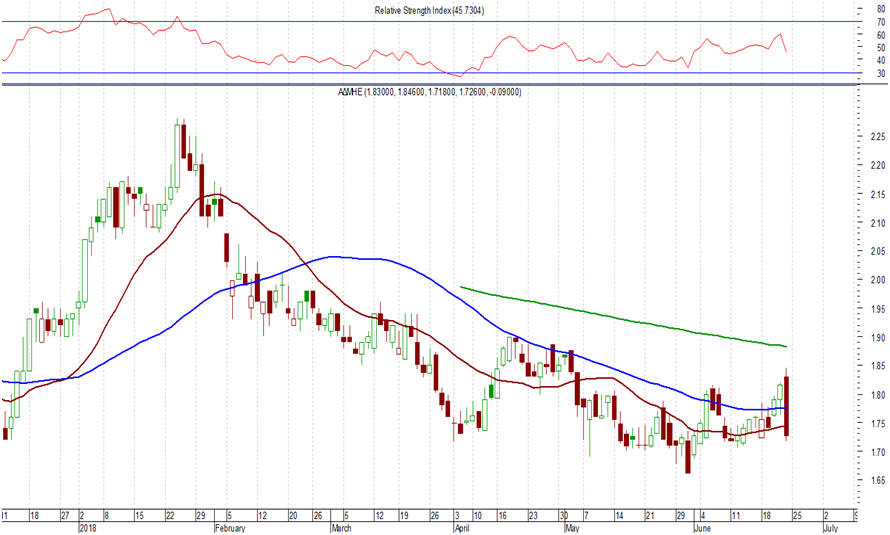Click the price axis label 1.75
The height and width of the screenshot is (535, 890).
click(x=878, y=424)
